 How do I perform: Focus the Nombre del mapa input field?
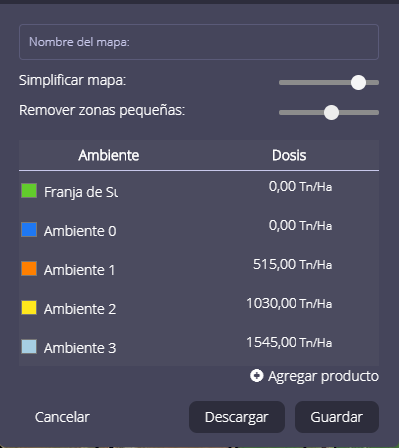pyautogui.click(x=199, y=42)
